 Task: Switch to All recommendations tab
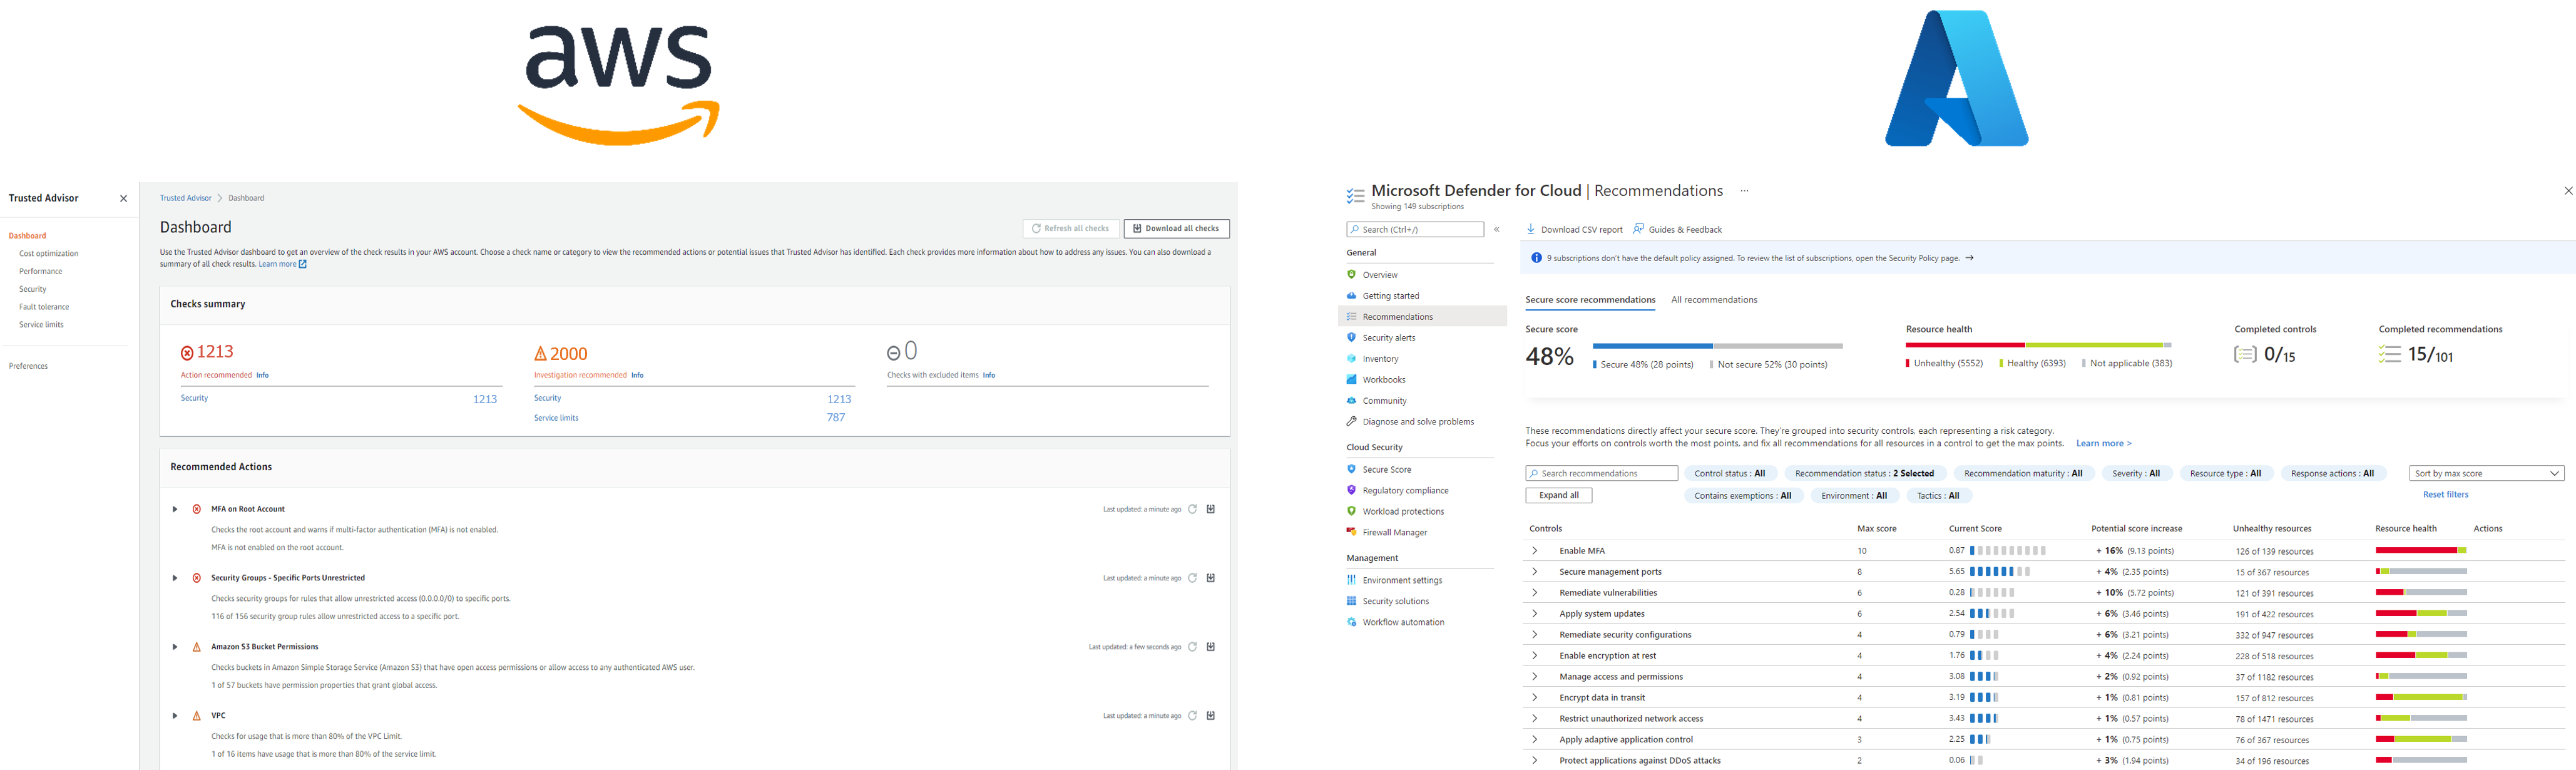(1714, 300)
